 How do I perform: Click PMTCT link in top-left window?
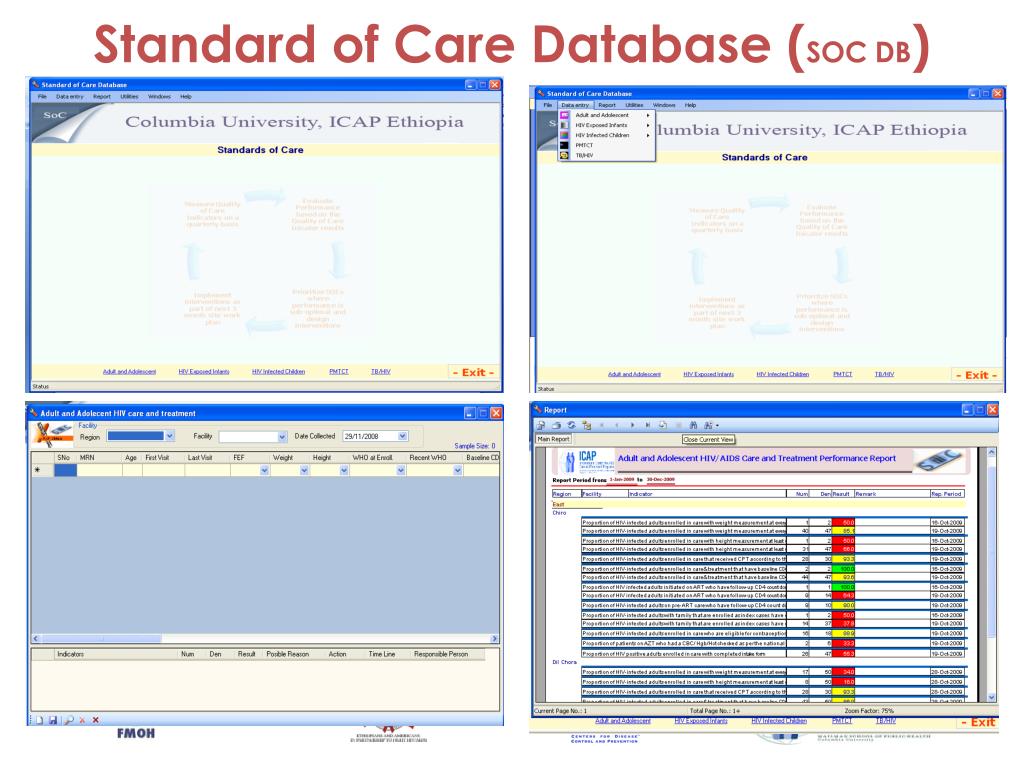339,372
